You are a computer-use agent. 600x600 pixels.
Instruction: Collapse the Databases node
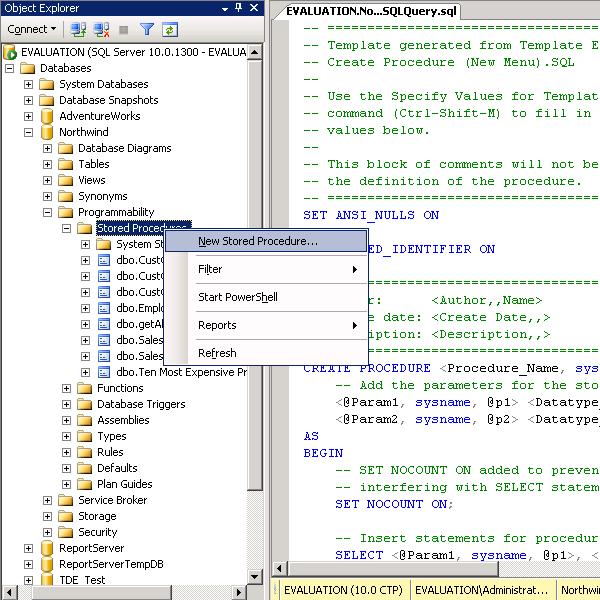tap(10, 68)
